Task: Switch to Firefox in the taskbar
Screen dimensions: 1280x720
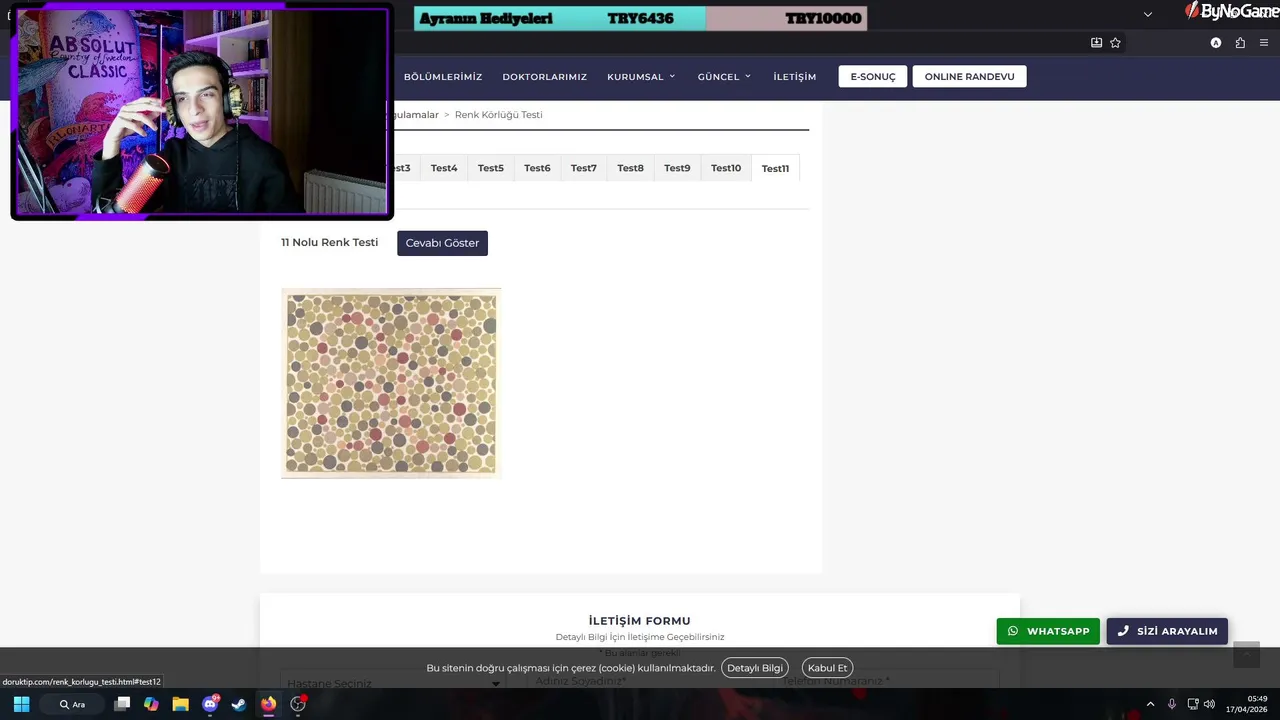Action: tap(268, 704)
